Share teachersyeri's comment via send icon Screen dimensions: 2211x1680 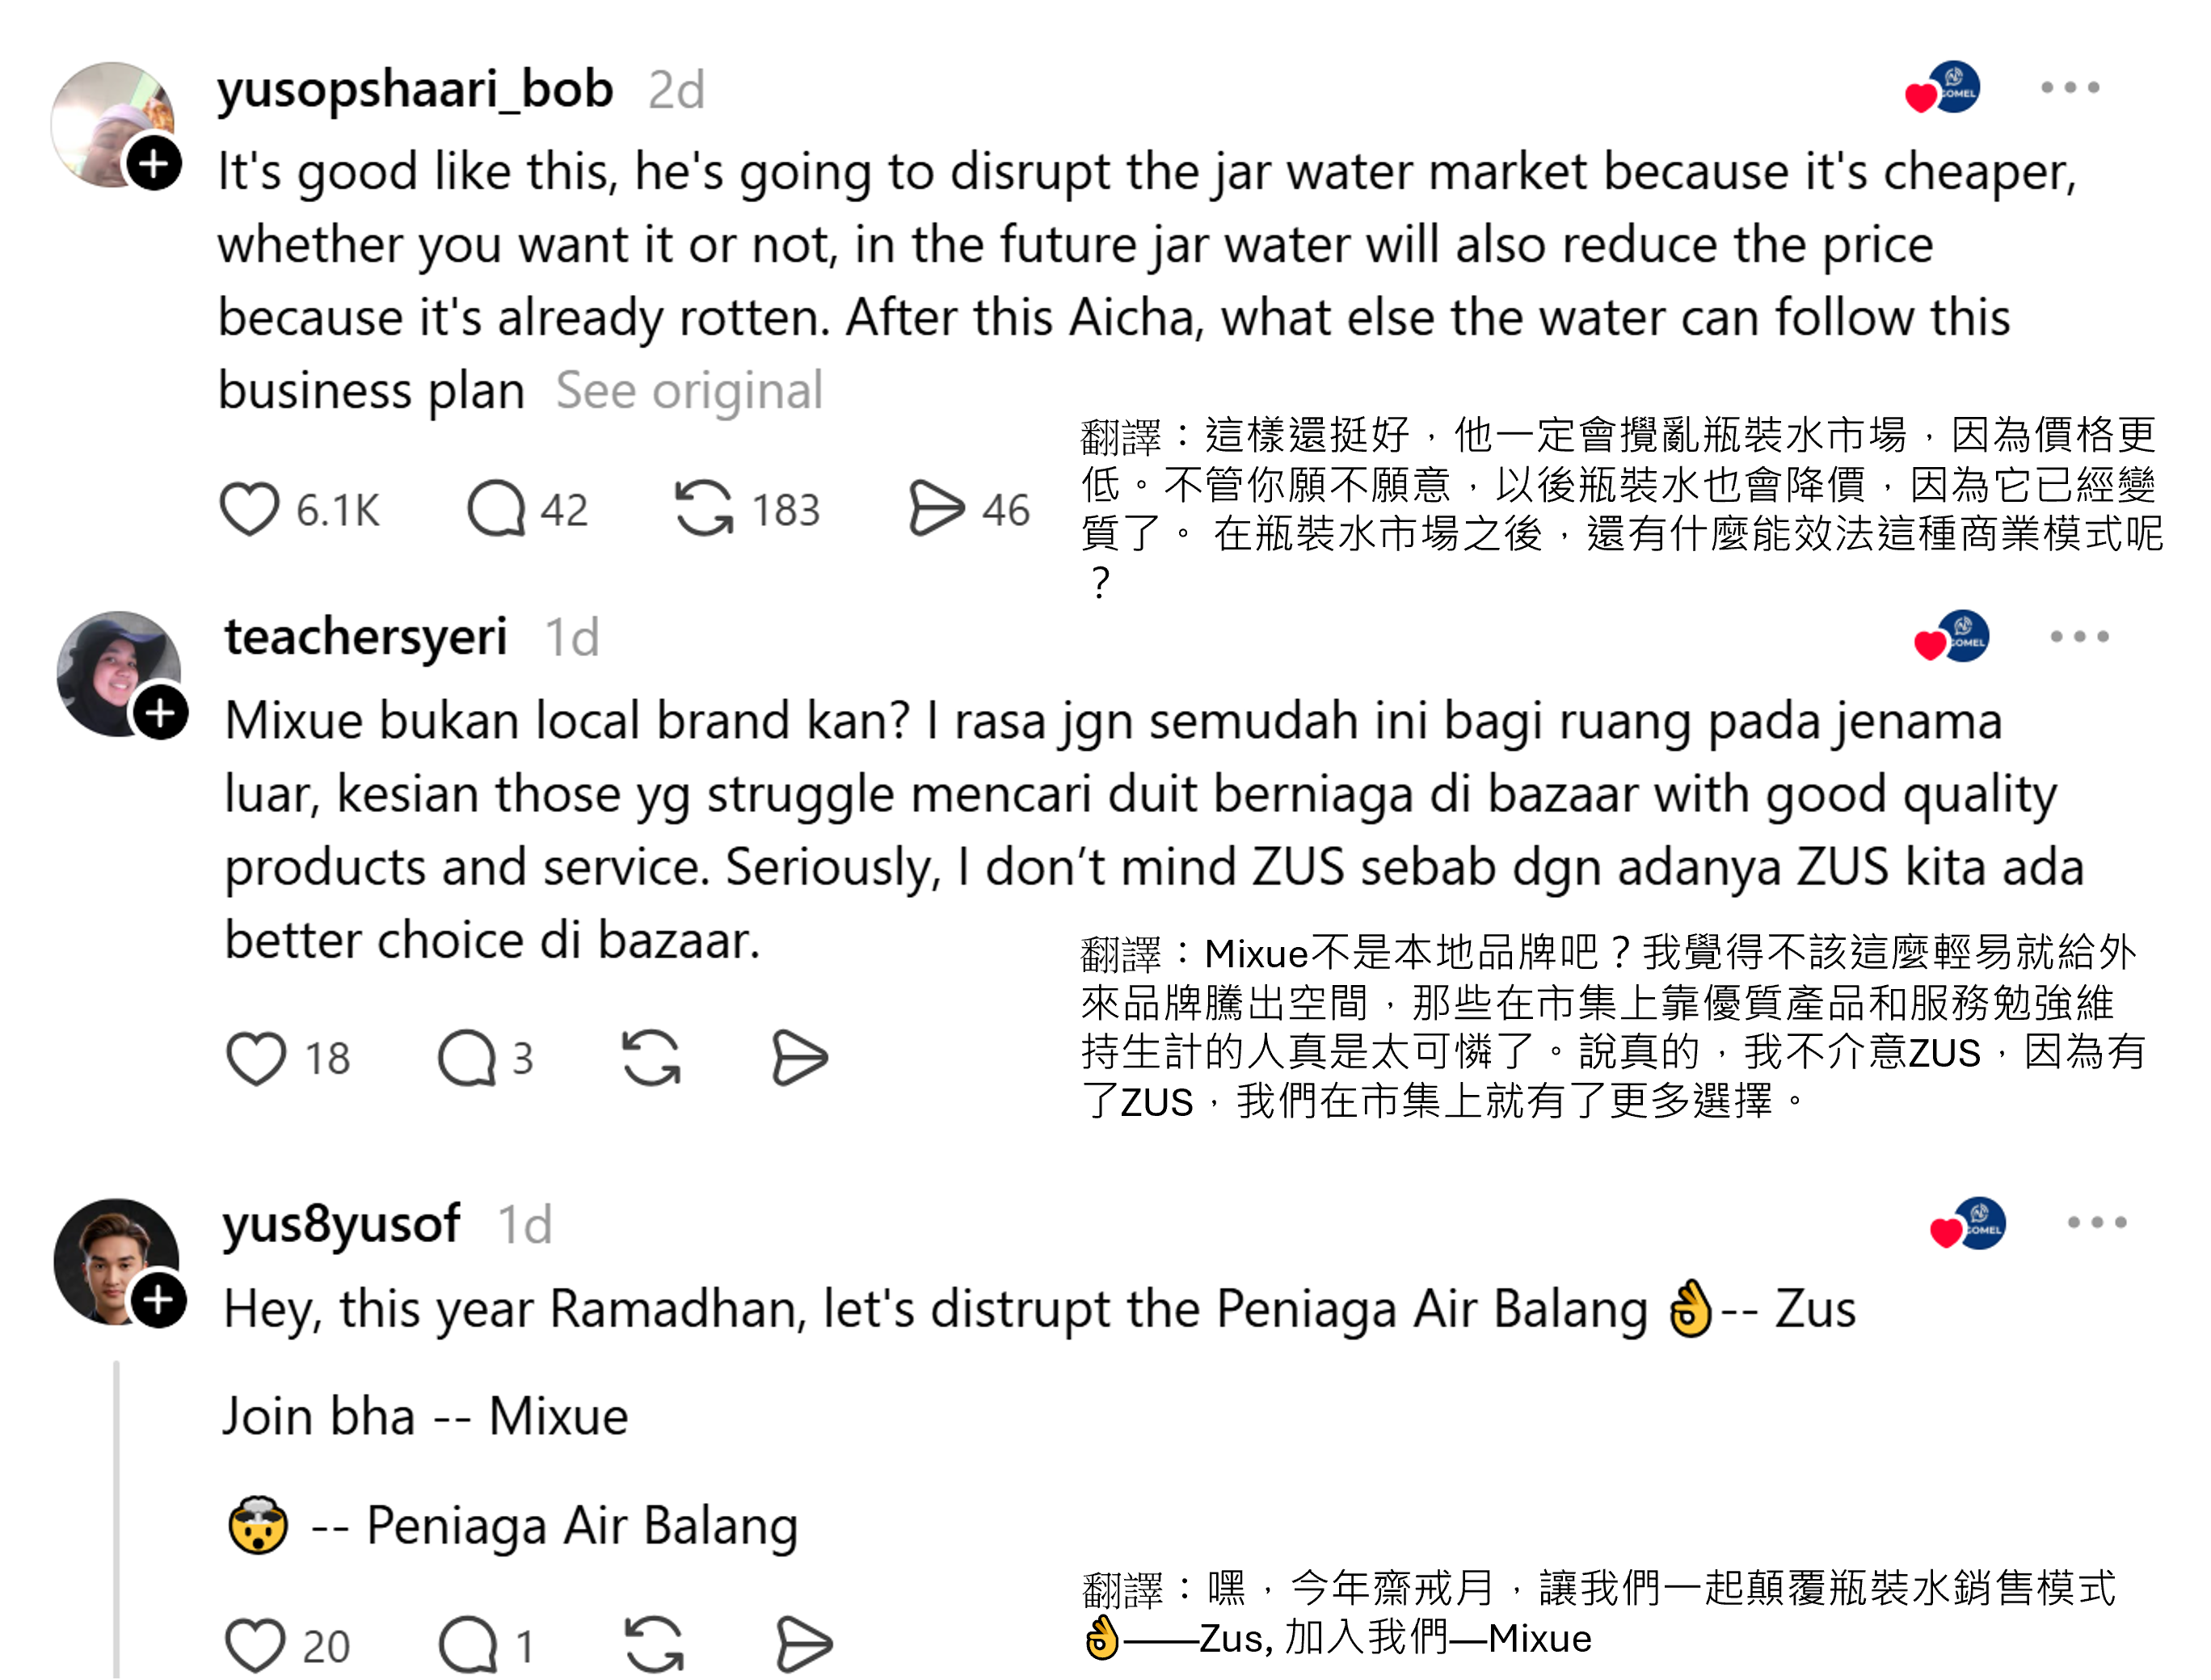(799, 1058)
